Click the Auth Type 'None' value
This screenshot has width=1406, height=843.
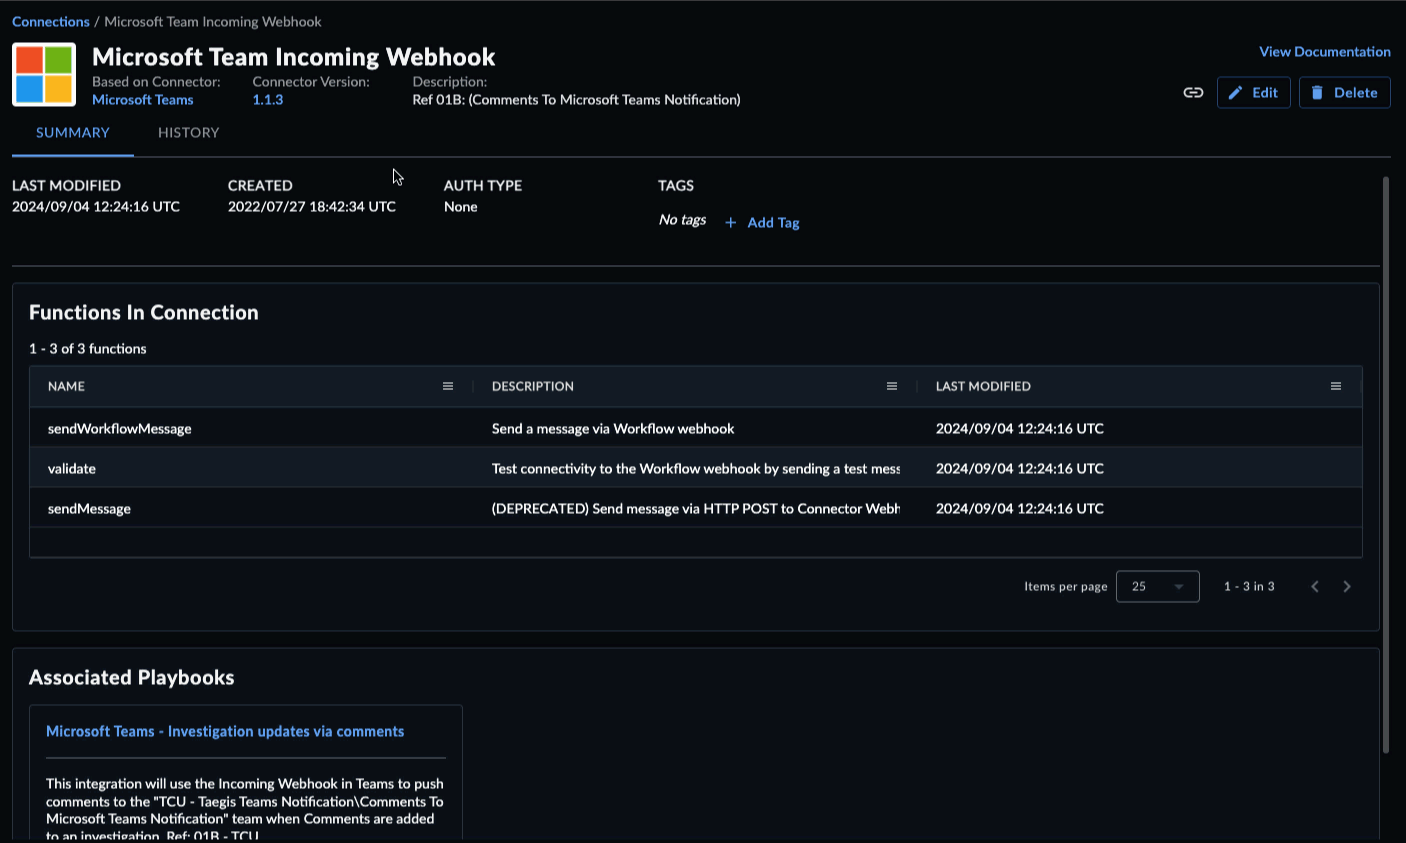pyautogui.click(x=461, y=206)
